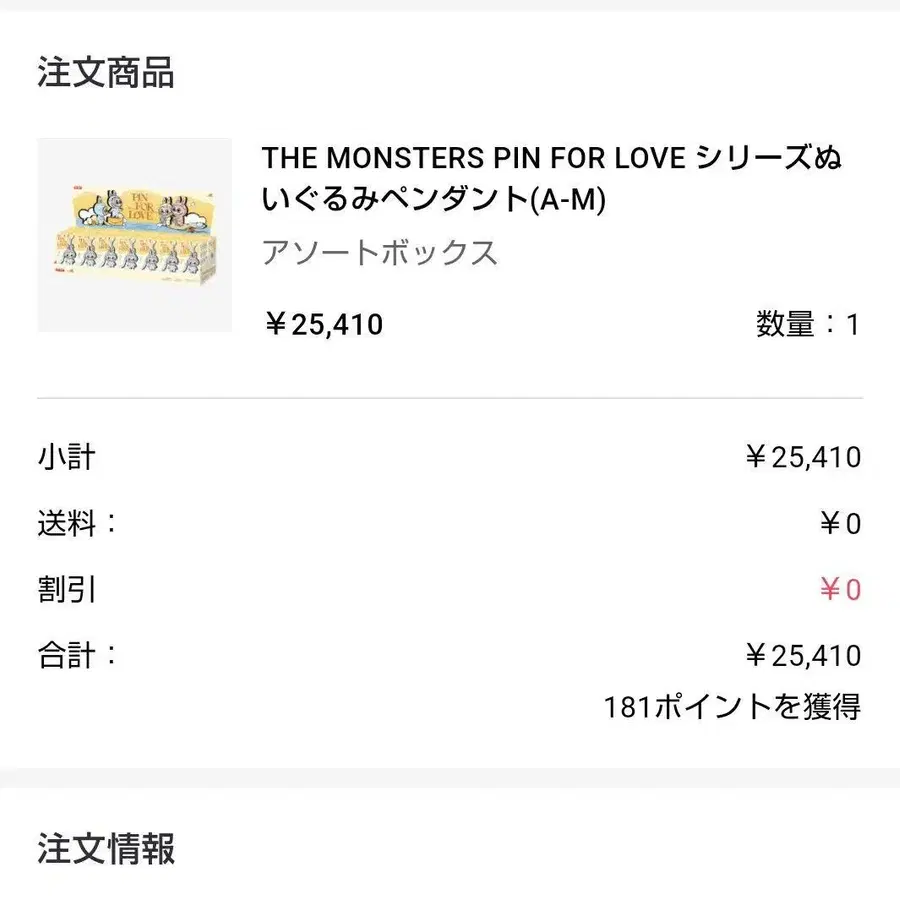The height and width of the screenshot is (900, 900).
Task: Click the THE MONSTERS PIN FOR LOVE title
Action: 552,178
